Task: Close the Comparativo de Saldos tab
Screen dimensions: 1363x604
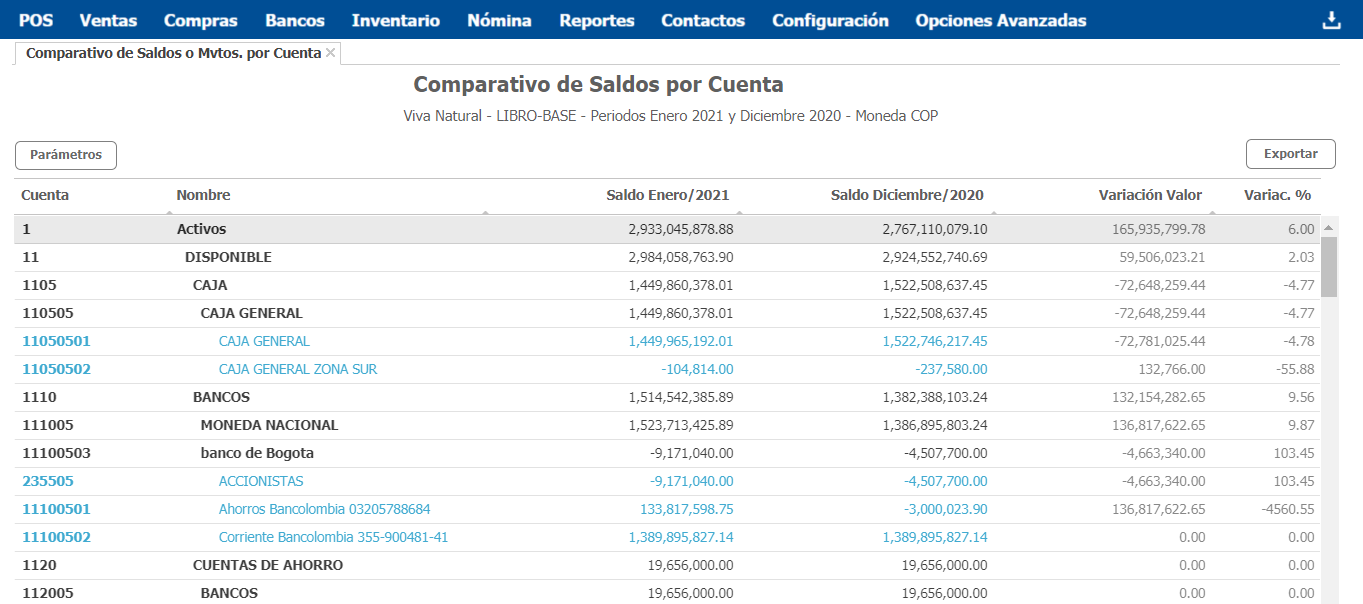Action: coord(330,53)
